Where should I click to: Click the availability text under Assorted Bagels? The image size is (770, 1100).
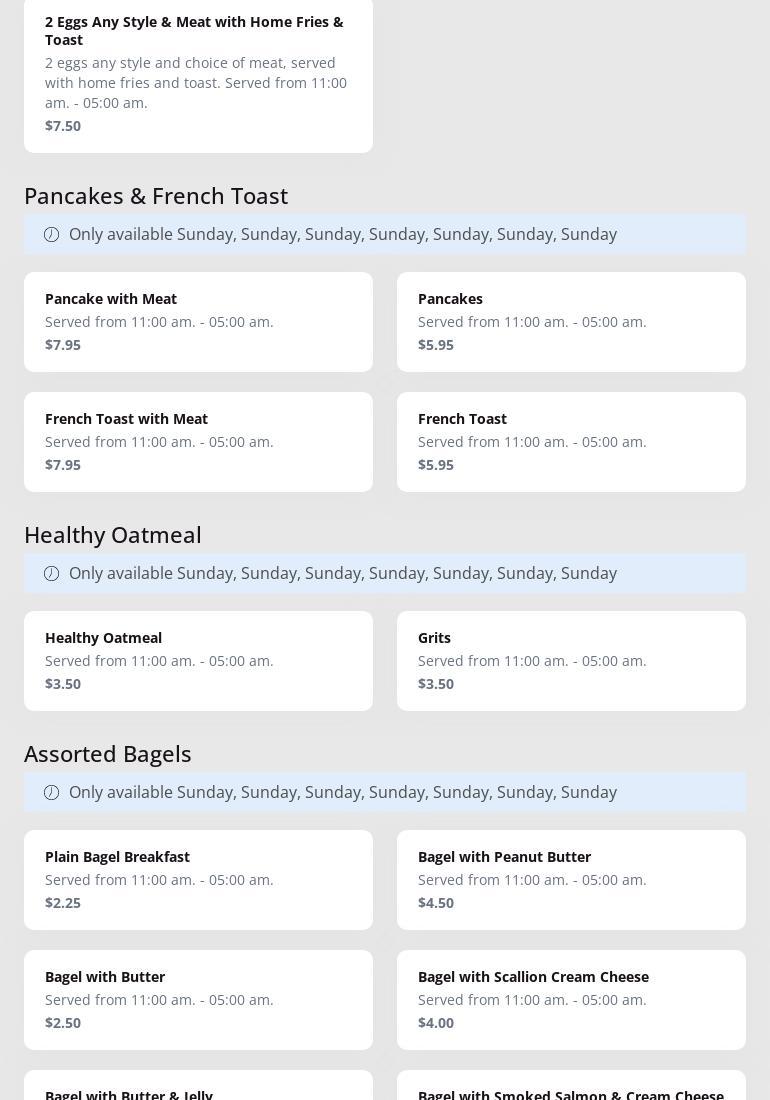click(343, 792)
